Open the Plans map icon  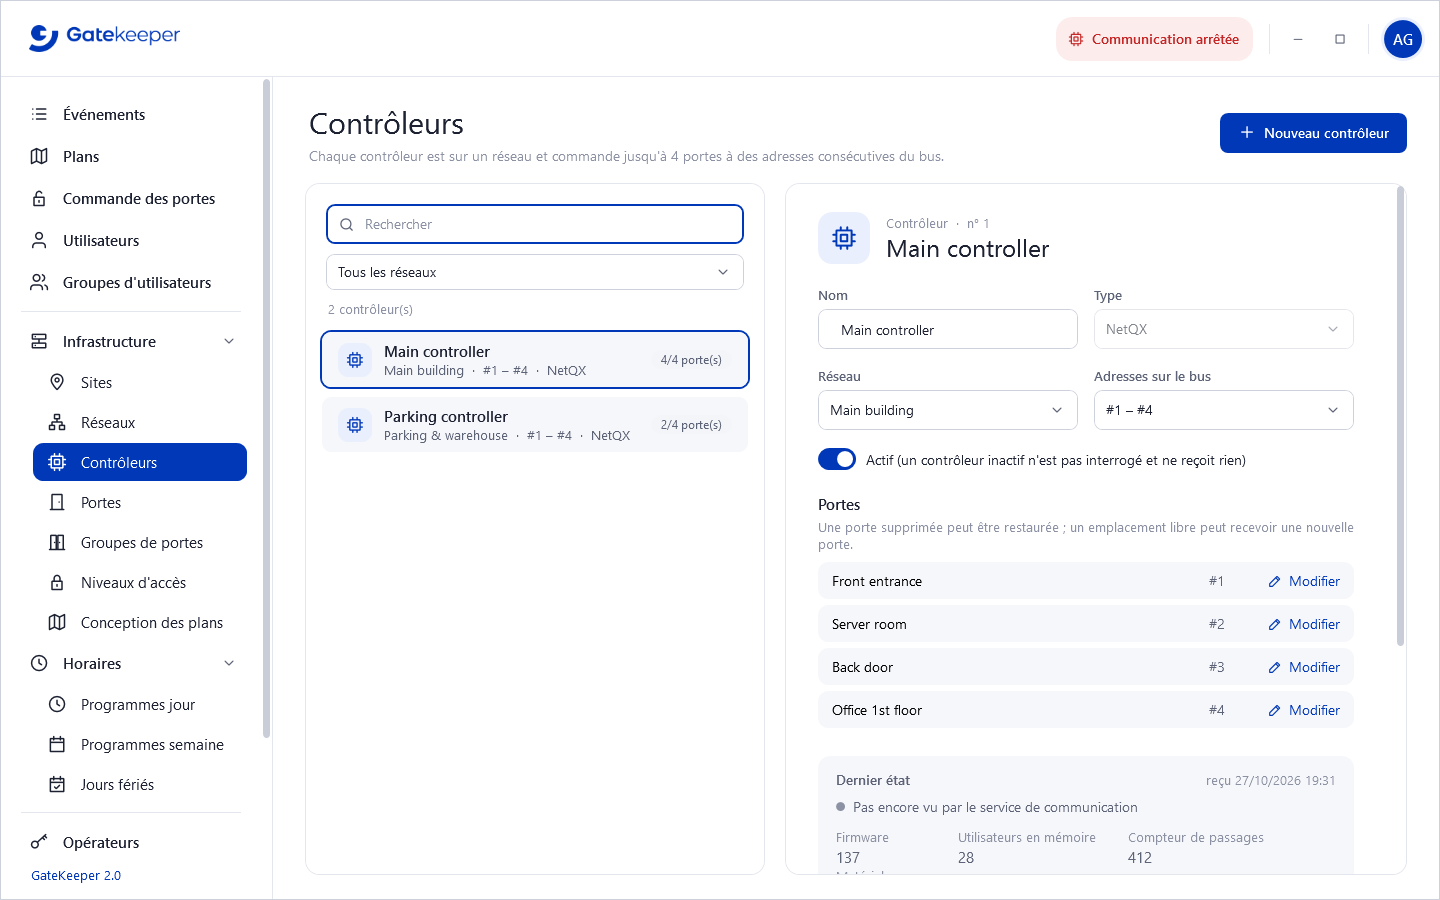tap(39, 156)
